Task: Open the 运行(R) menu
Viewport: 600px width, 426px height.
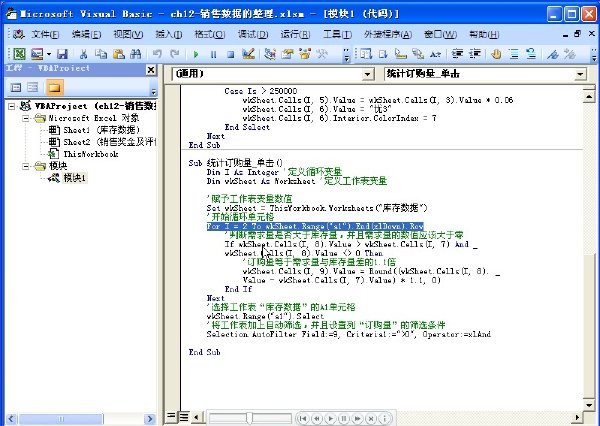Action: [295, 35]
